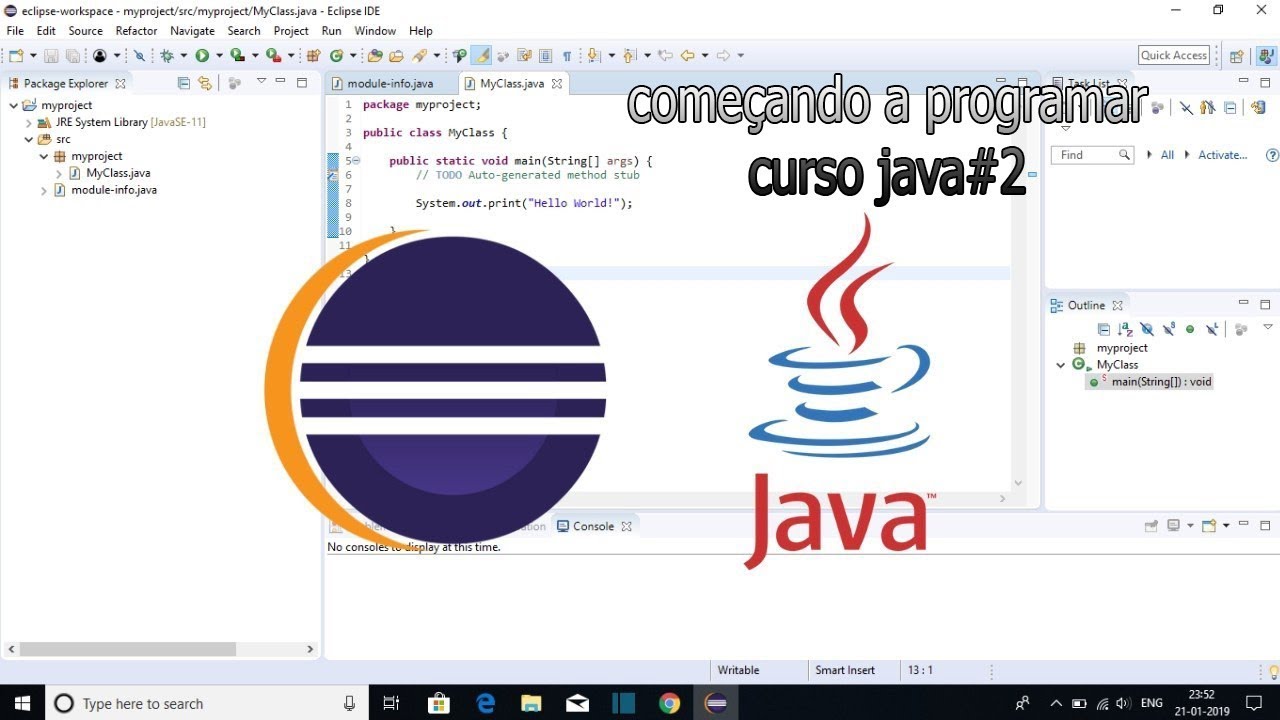The height and width of the screenshot is (720, 1280).
Task: Open Debug button dropdown arrow
Action: click(183, 56)
